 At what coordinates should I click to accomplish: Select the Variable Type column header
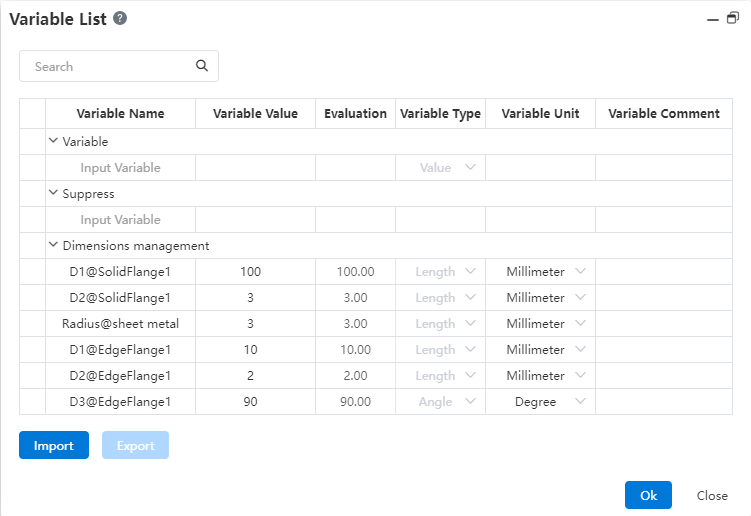pos(441,114)
